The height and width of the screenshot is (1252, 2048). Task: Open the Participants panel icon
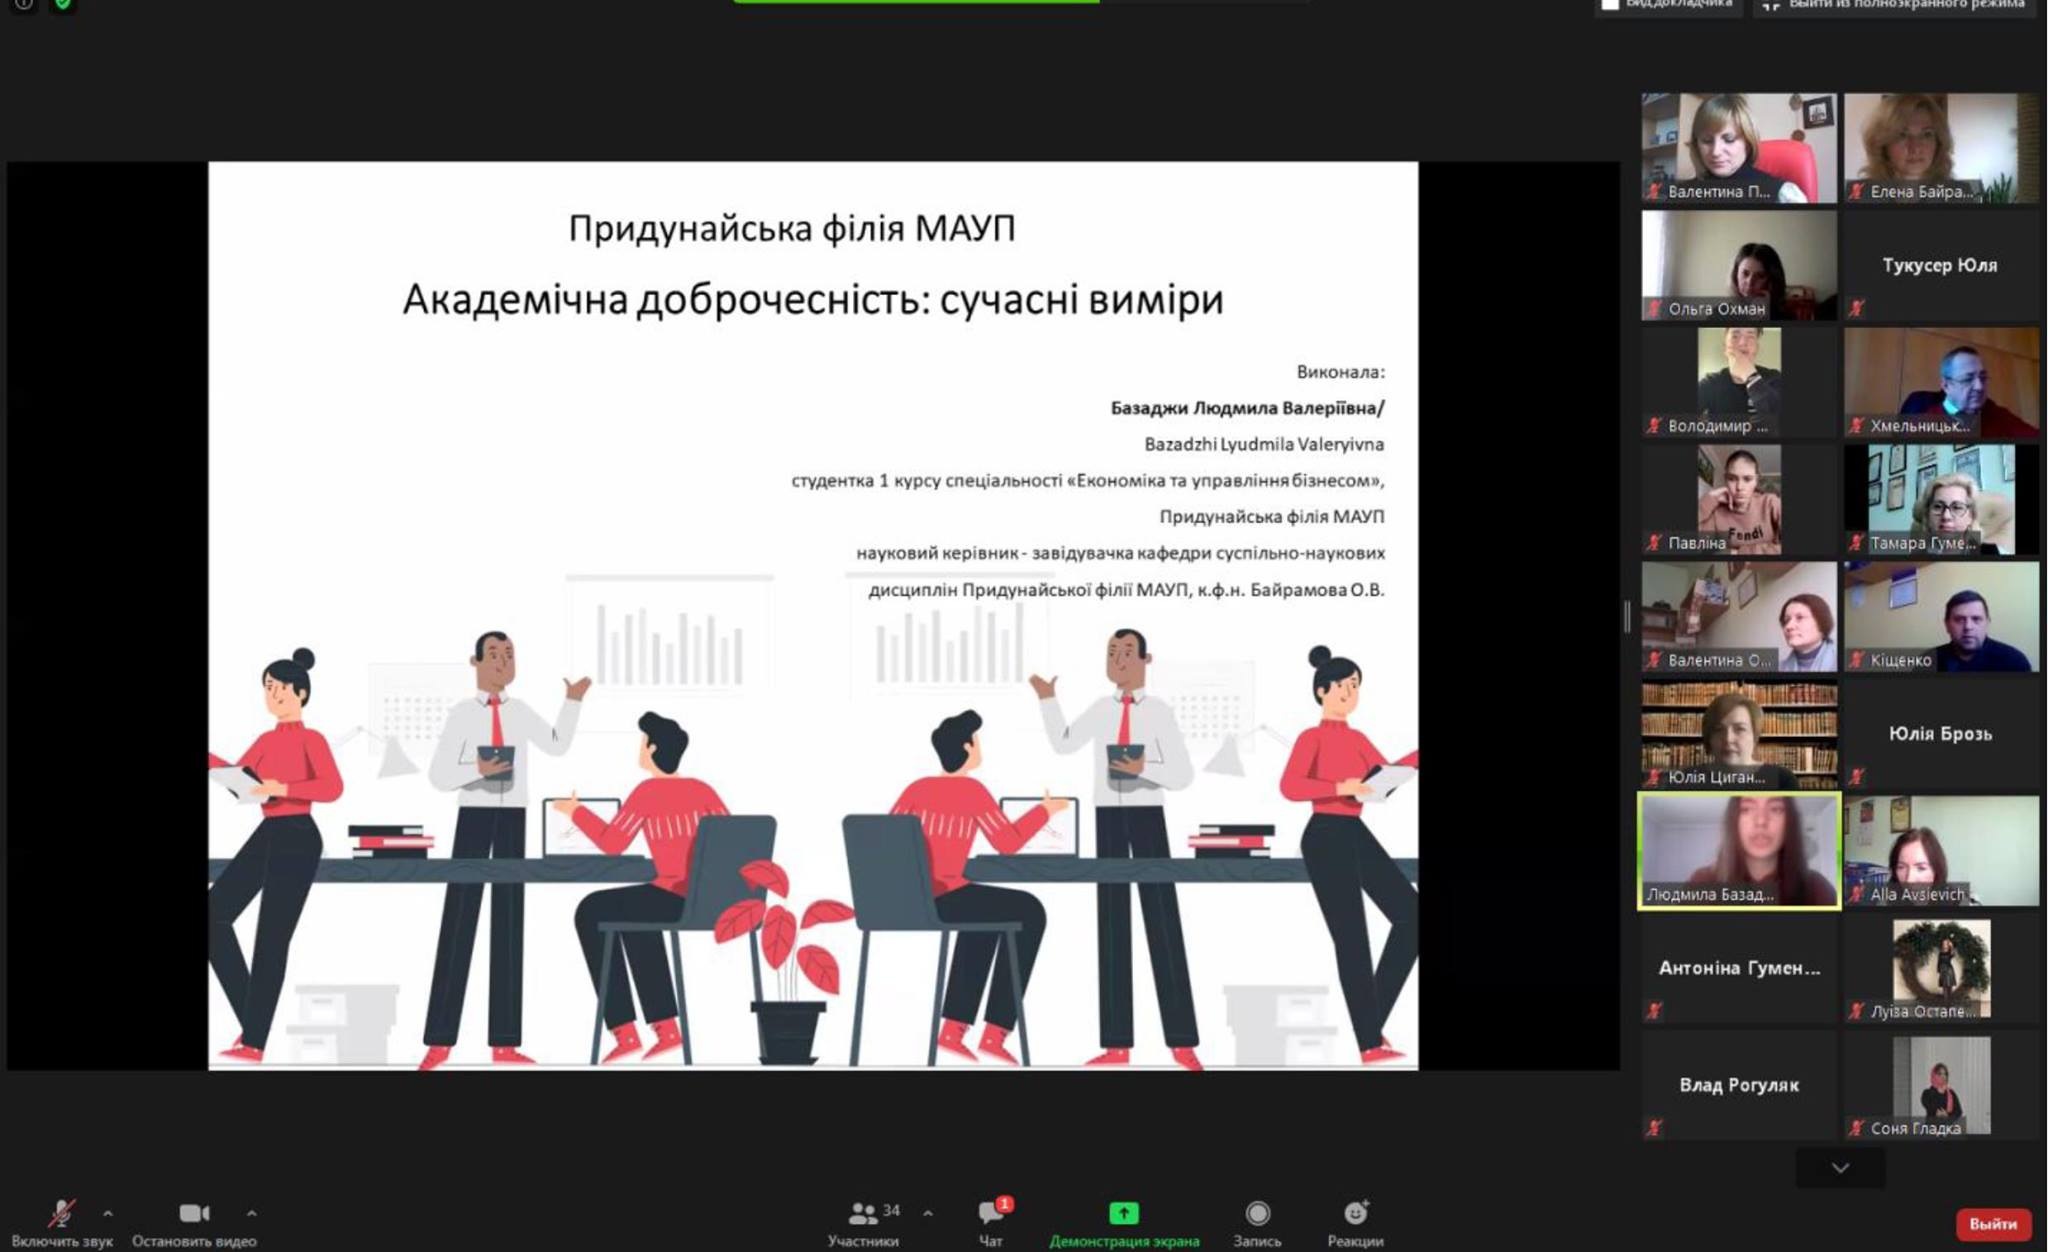coord(862,1213)
